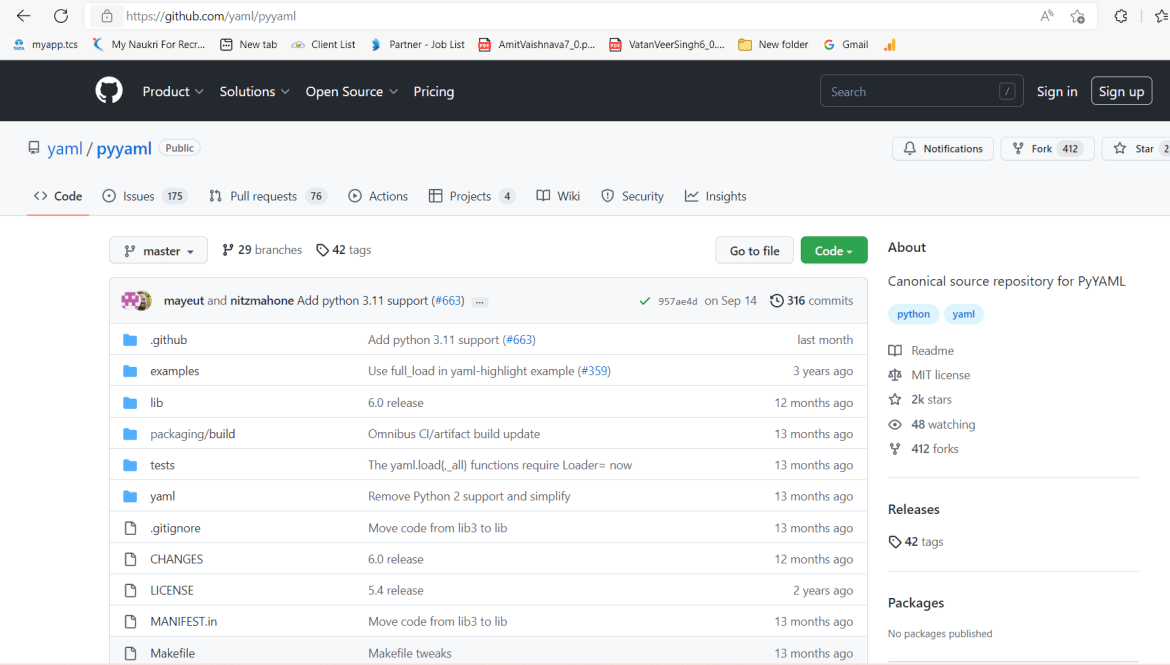Open the Pricing page

434,91
